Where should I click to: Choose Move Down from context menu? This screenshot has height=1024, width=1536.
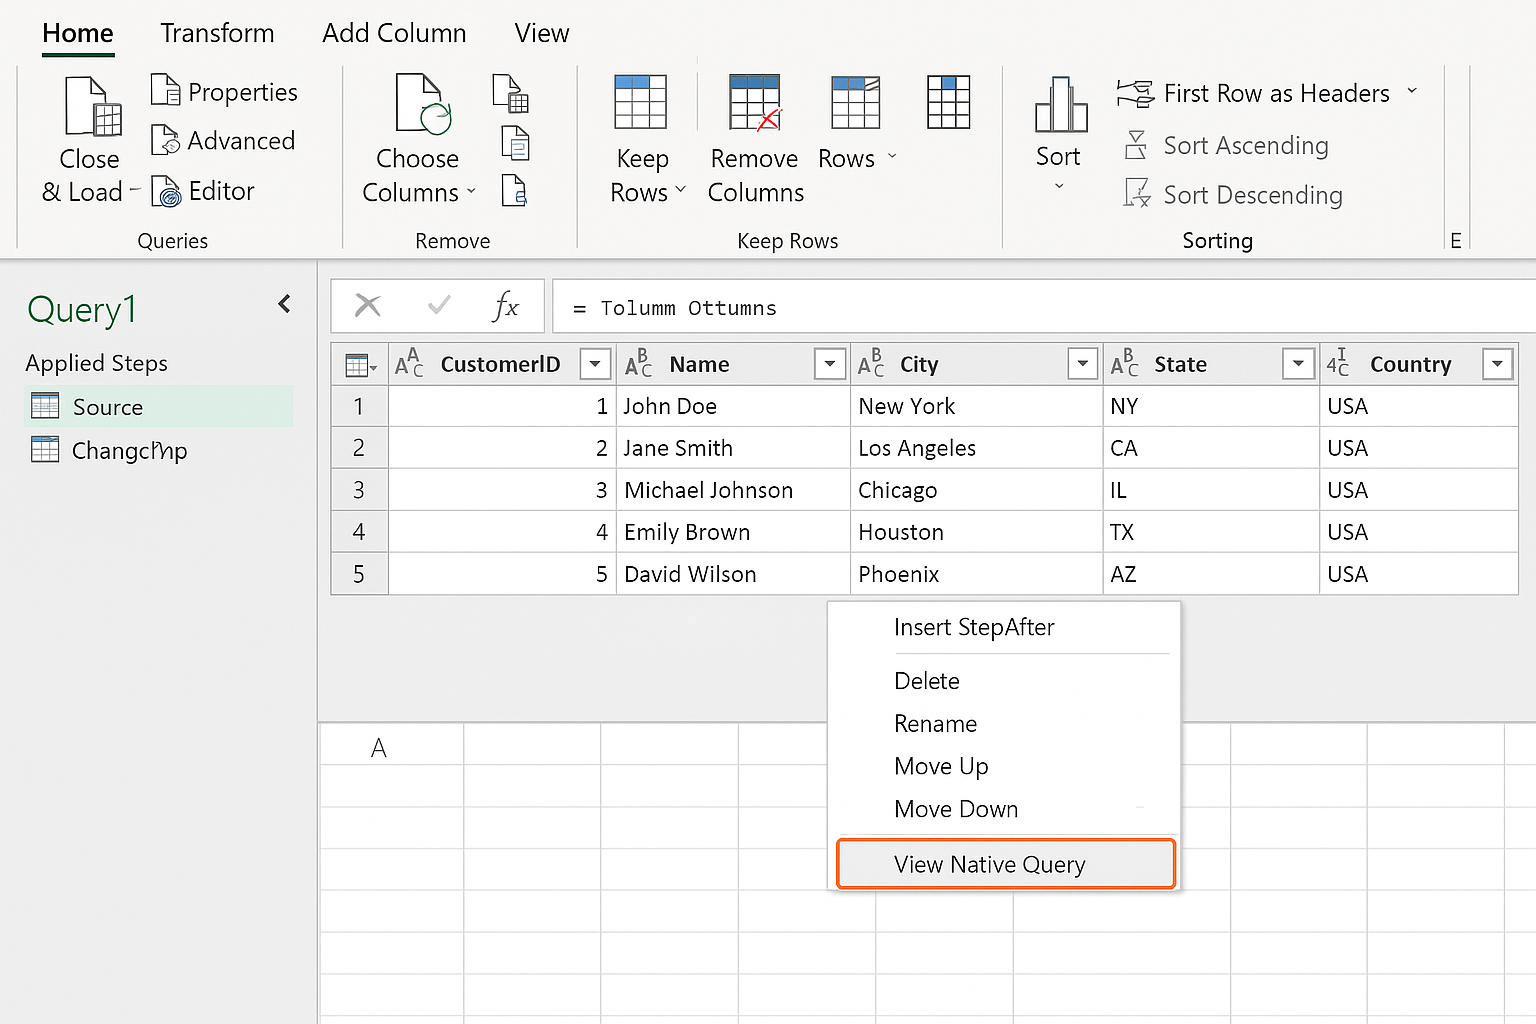click(x=1004, y=809)
